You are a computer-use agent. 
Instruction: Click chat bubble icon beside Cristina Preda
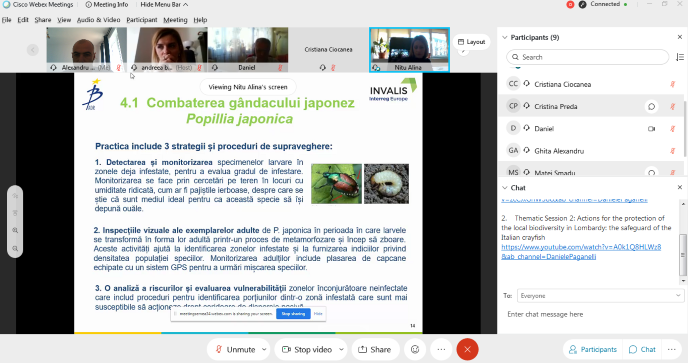click(x=652, y=106)
